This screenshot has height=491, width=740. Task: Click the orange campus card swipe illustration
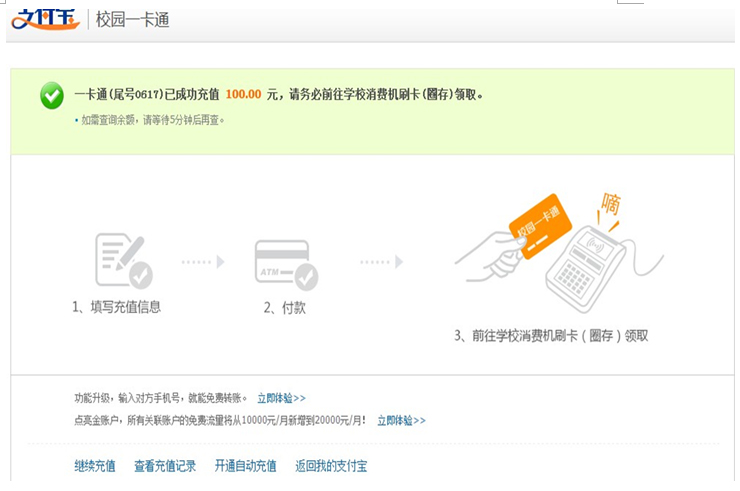(559, 253)
